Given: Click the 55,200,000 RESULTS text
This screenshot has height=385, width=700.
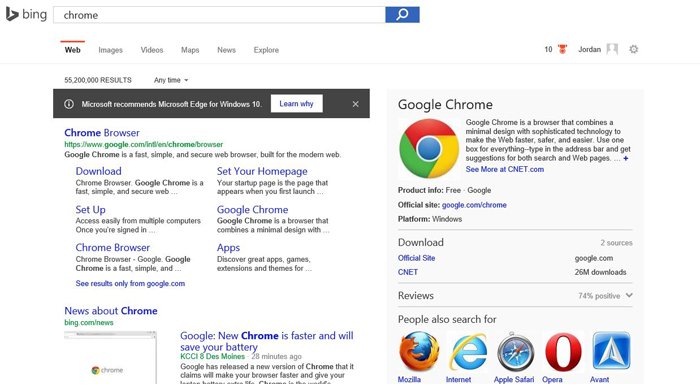Looking at the screenshot, I should coord(98,80).
